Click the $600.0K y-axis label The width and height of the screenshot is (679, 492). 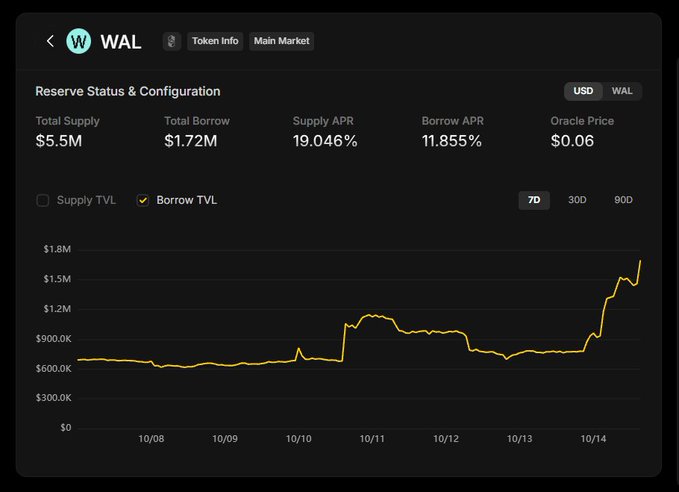click(x=54, y=369)
